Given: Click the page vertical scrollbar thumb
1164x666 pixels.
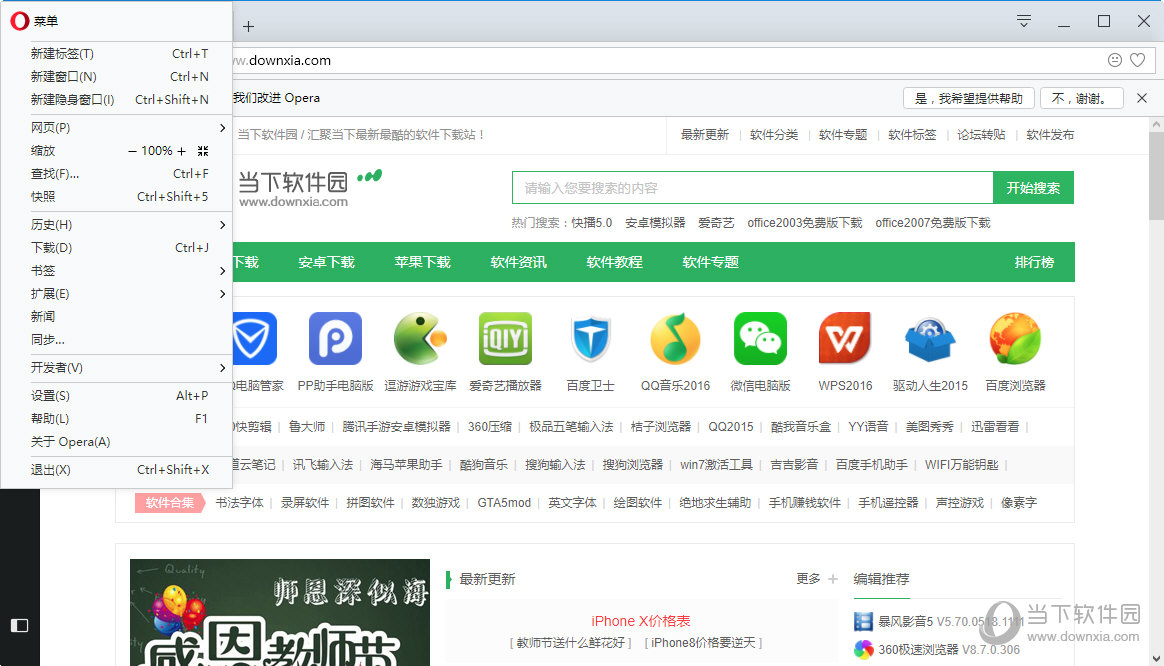Looking at the screenshot, I should click(x=1156, y=177).
